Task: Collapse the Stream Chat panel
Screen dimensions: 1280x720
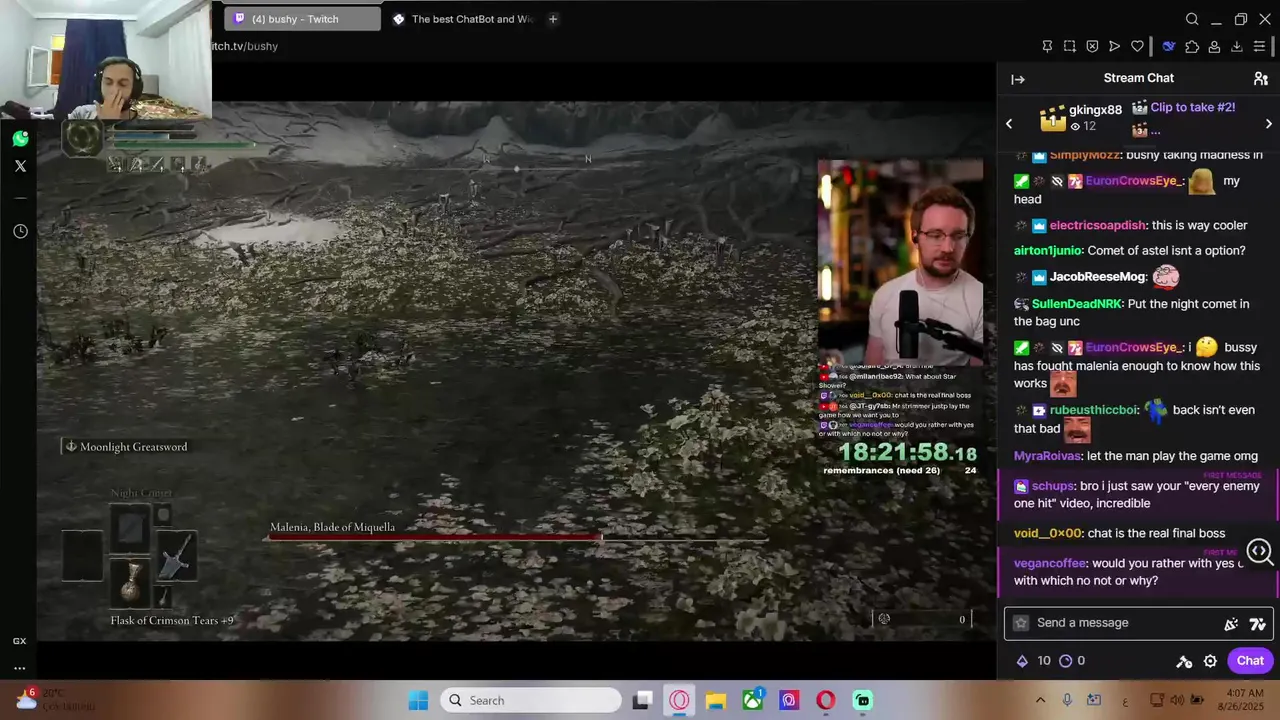Action: (1018, 79)
